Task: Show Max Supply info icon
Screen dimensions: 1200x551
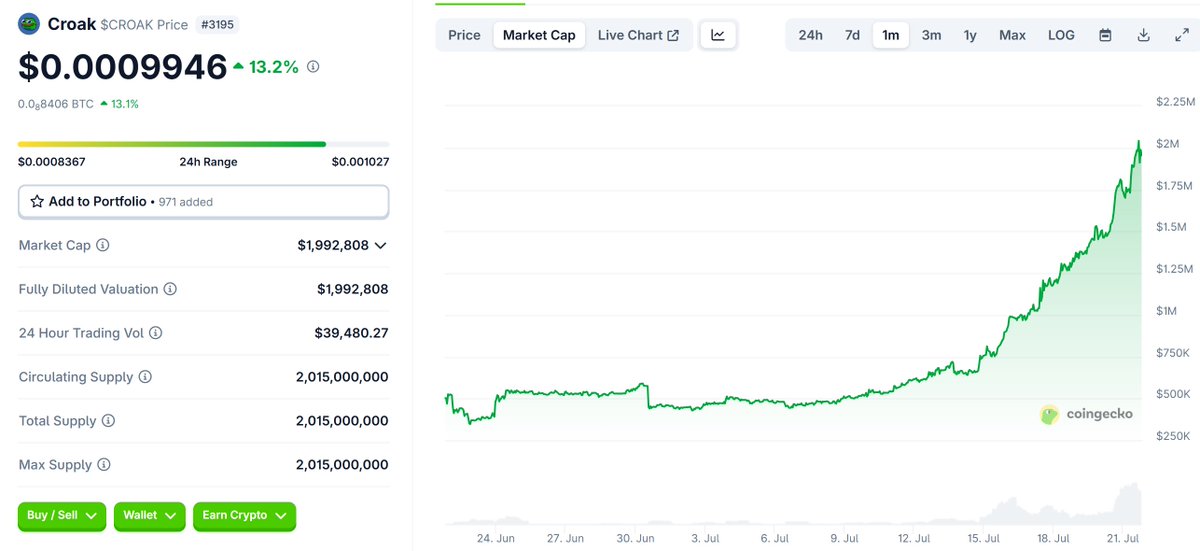Action: point(103,465)
